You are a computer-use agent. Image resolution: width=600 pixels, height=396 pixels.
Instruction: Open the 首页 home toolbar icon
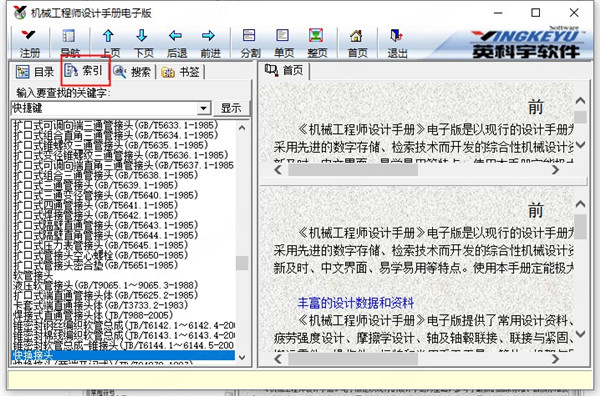357,43
